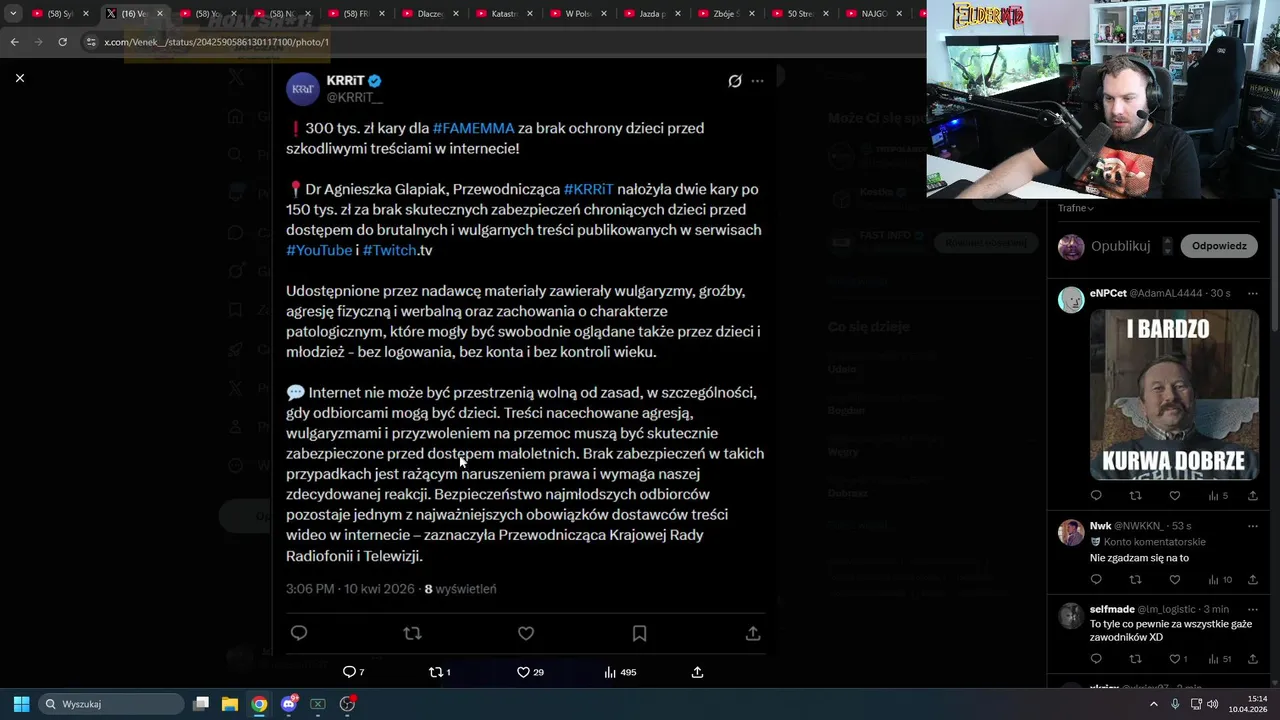Open KRRiT post's three-dot more menu

point(757,81)
